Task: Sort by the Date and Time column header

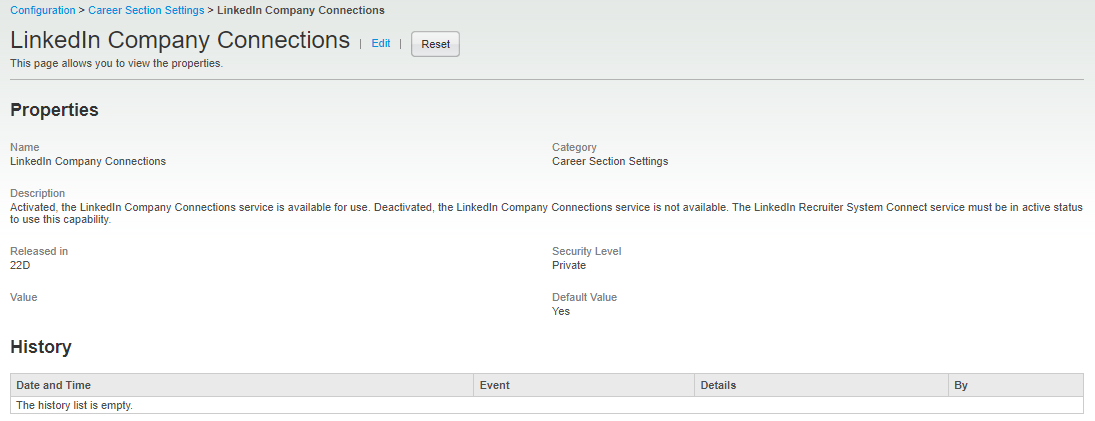Action: click(54, 385)
